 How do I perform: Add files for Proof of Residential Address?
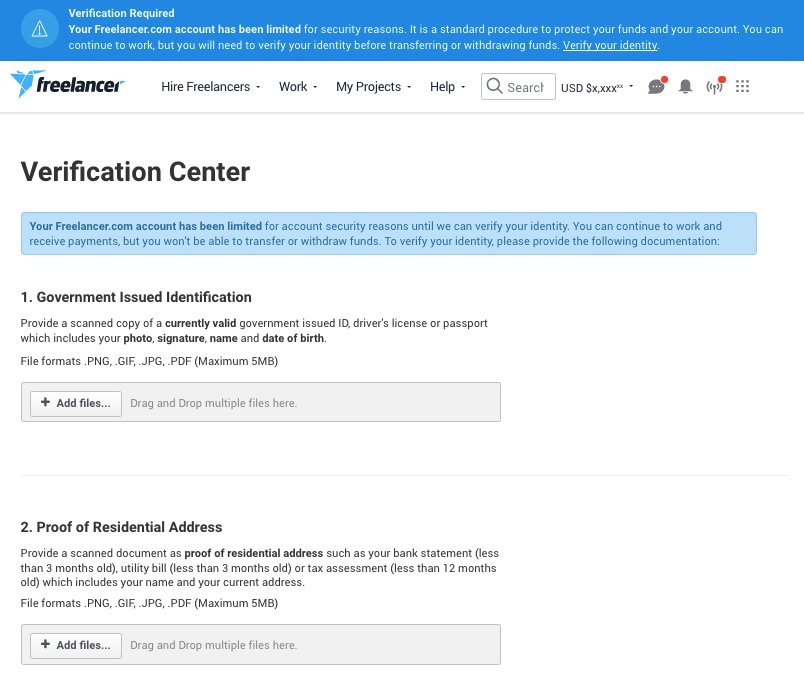76,645
